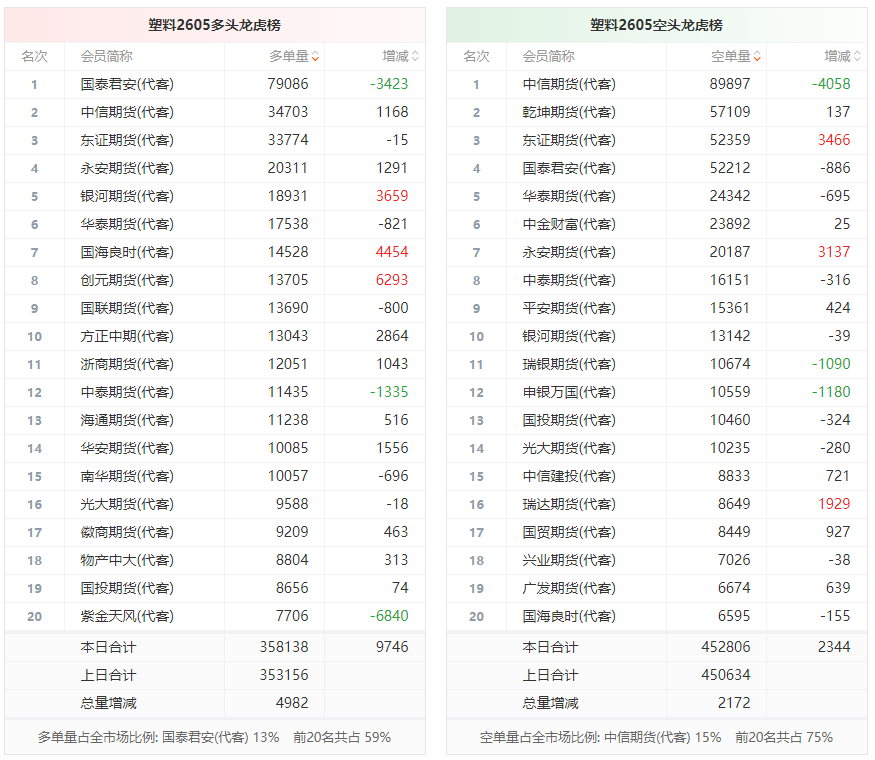Click green change value -6840
The width and height of the screenshot is (875, 760).
[x=389, y=616]
